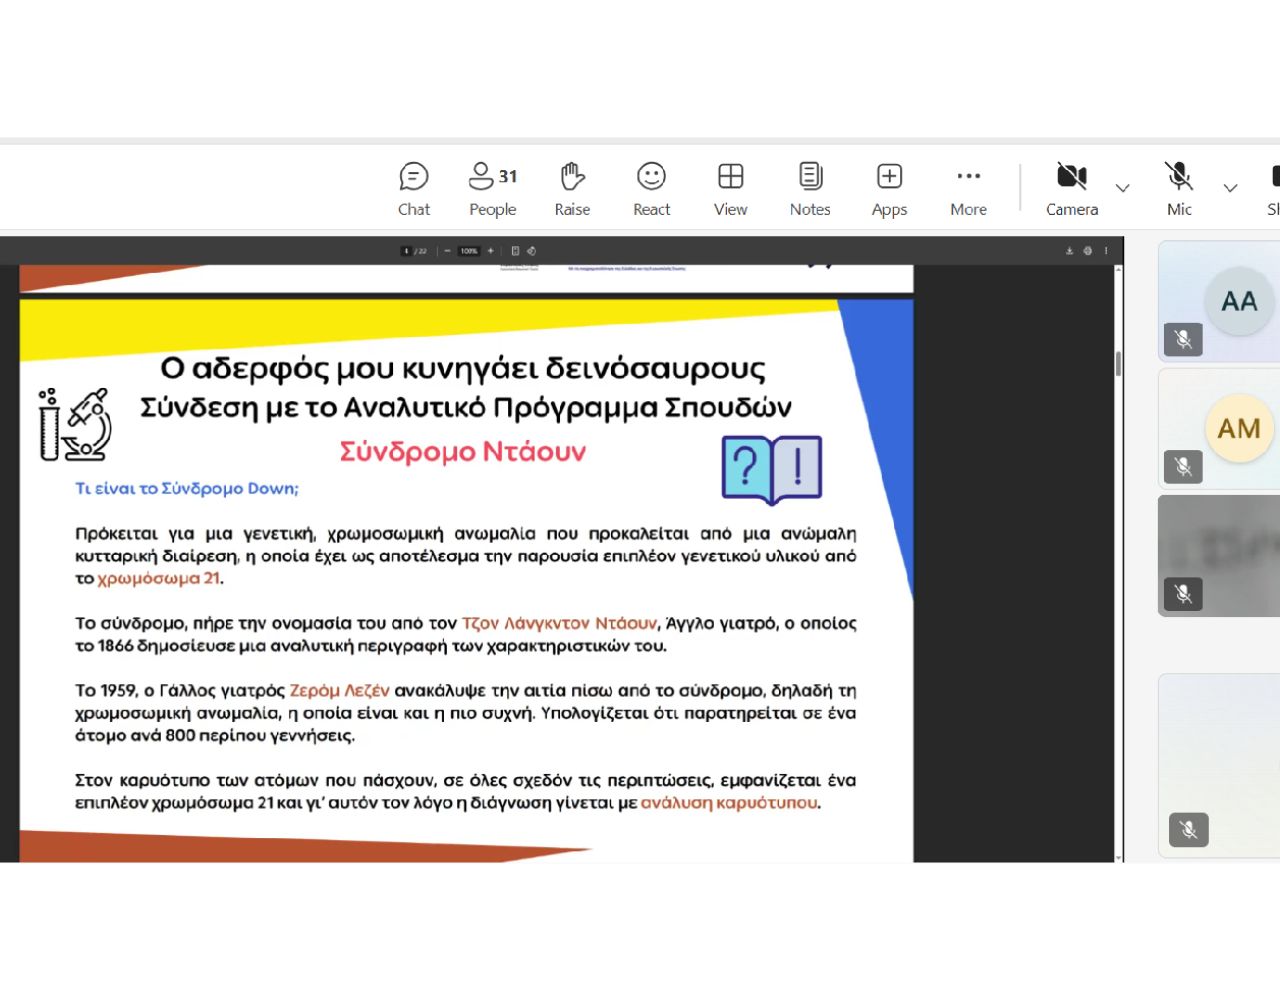
Task: Click the name 'Τζον Λάνγκντον Ντάουν'
Action: click(x=559, y=623)
